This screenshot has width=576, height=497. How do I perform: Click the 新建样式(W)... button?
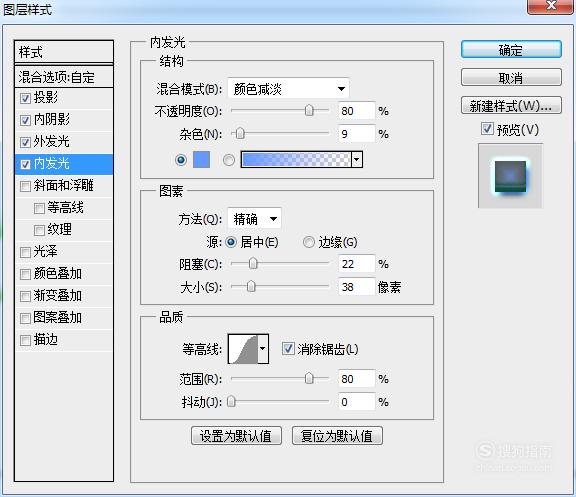[x=511, y=106]
